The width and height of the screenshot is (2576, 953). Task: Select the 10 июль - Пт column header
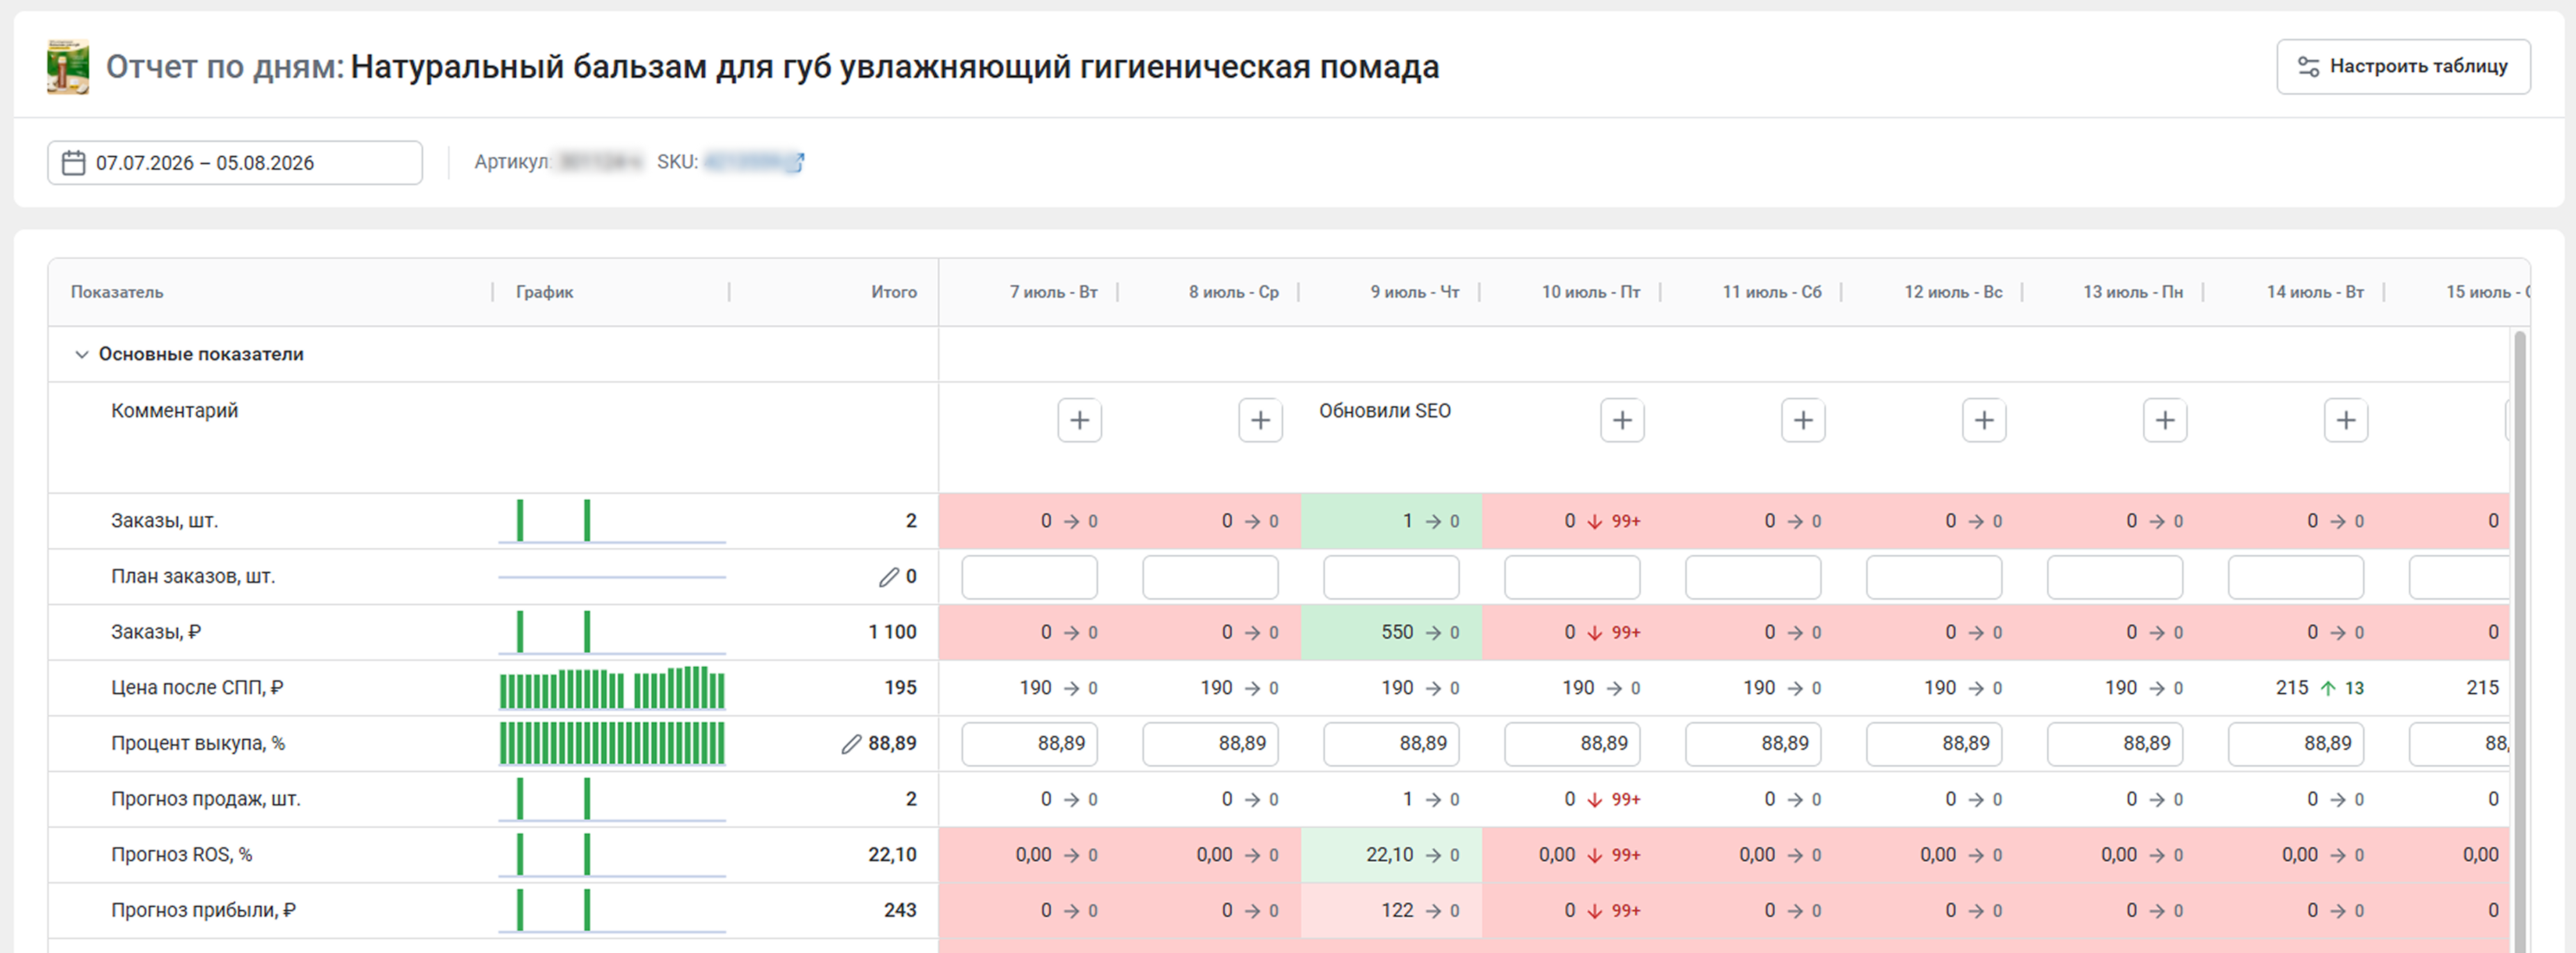click(x=1591, y=292)
